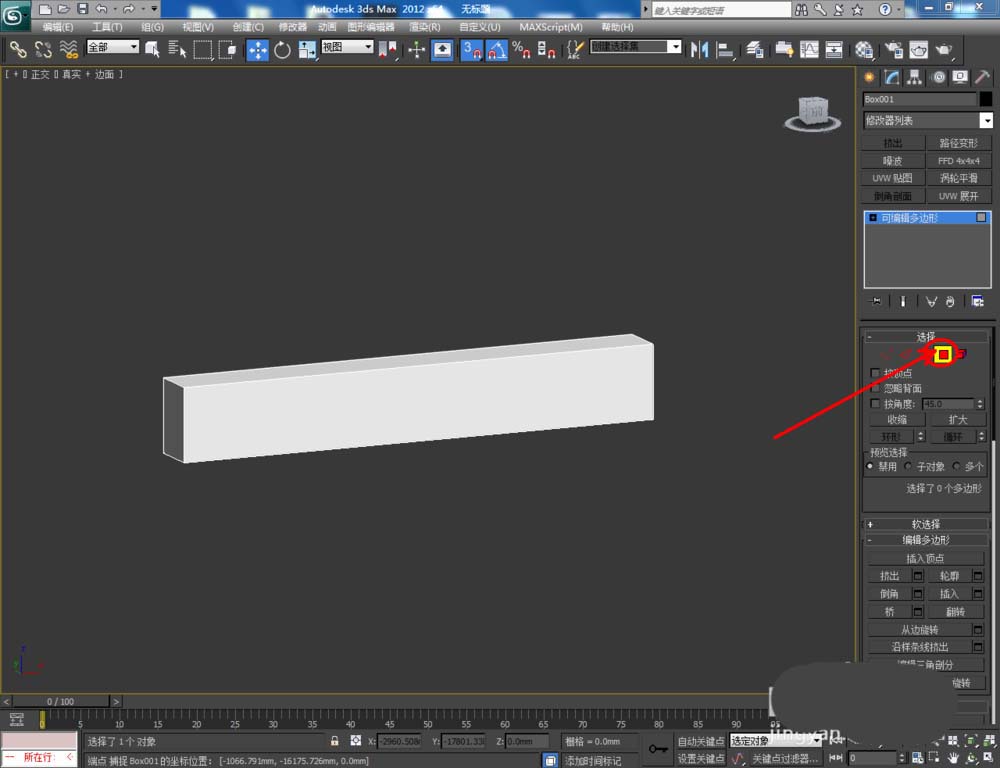Viewport: 1000px width, 768px height.
Task: Click the 收缩 shrink selection button
Action: click(x=897, y=420)
